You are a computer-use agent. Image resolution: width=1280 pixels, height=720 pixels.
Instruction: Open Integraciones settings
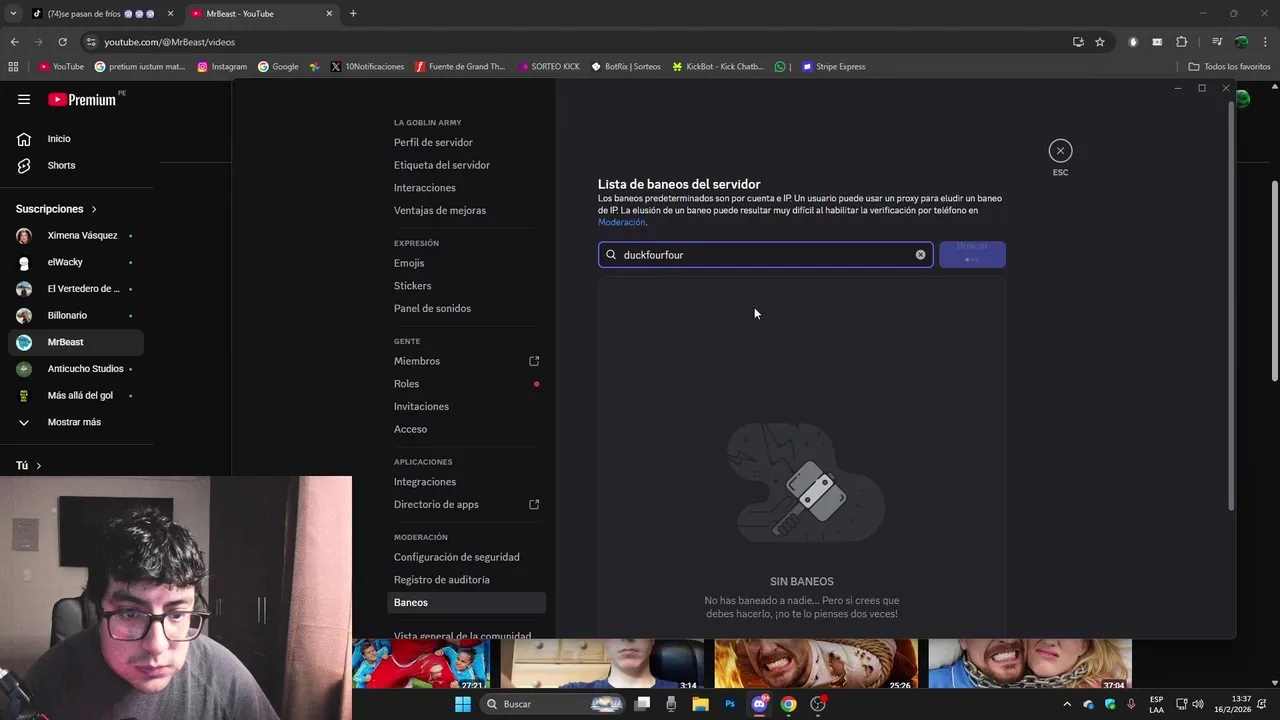coord(424,482)
